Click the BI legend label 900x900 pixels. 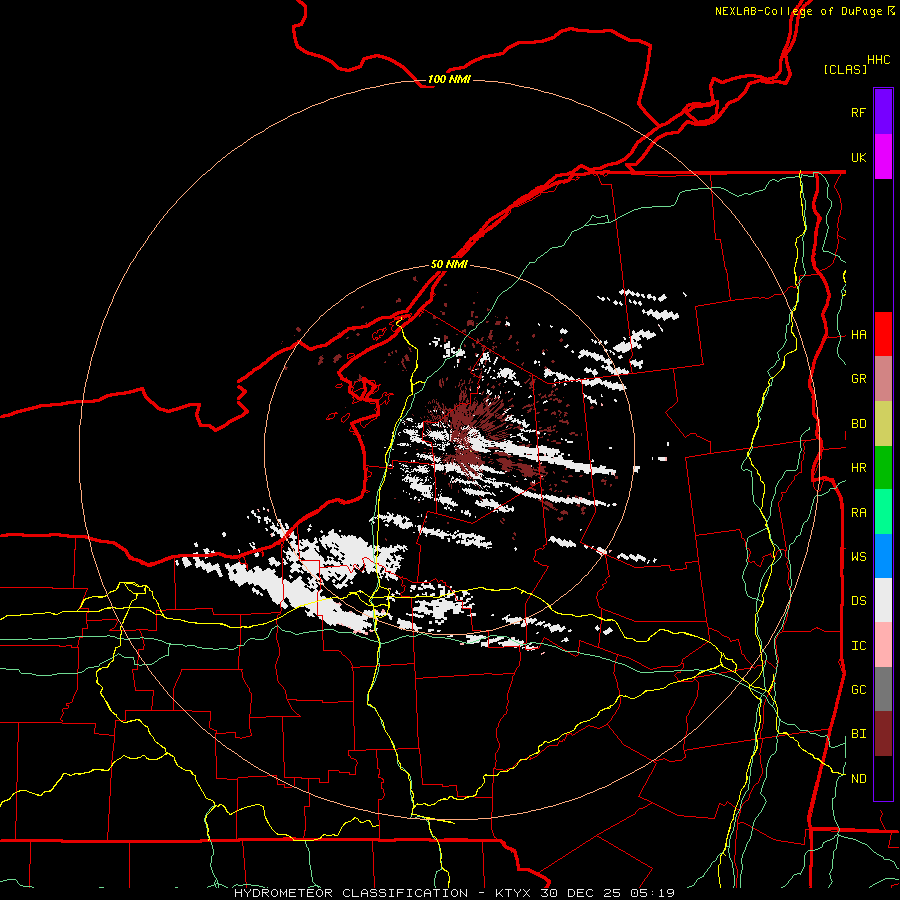858,734
